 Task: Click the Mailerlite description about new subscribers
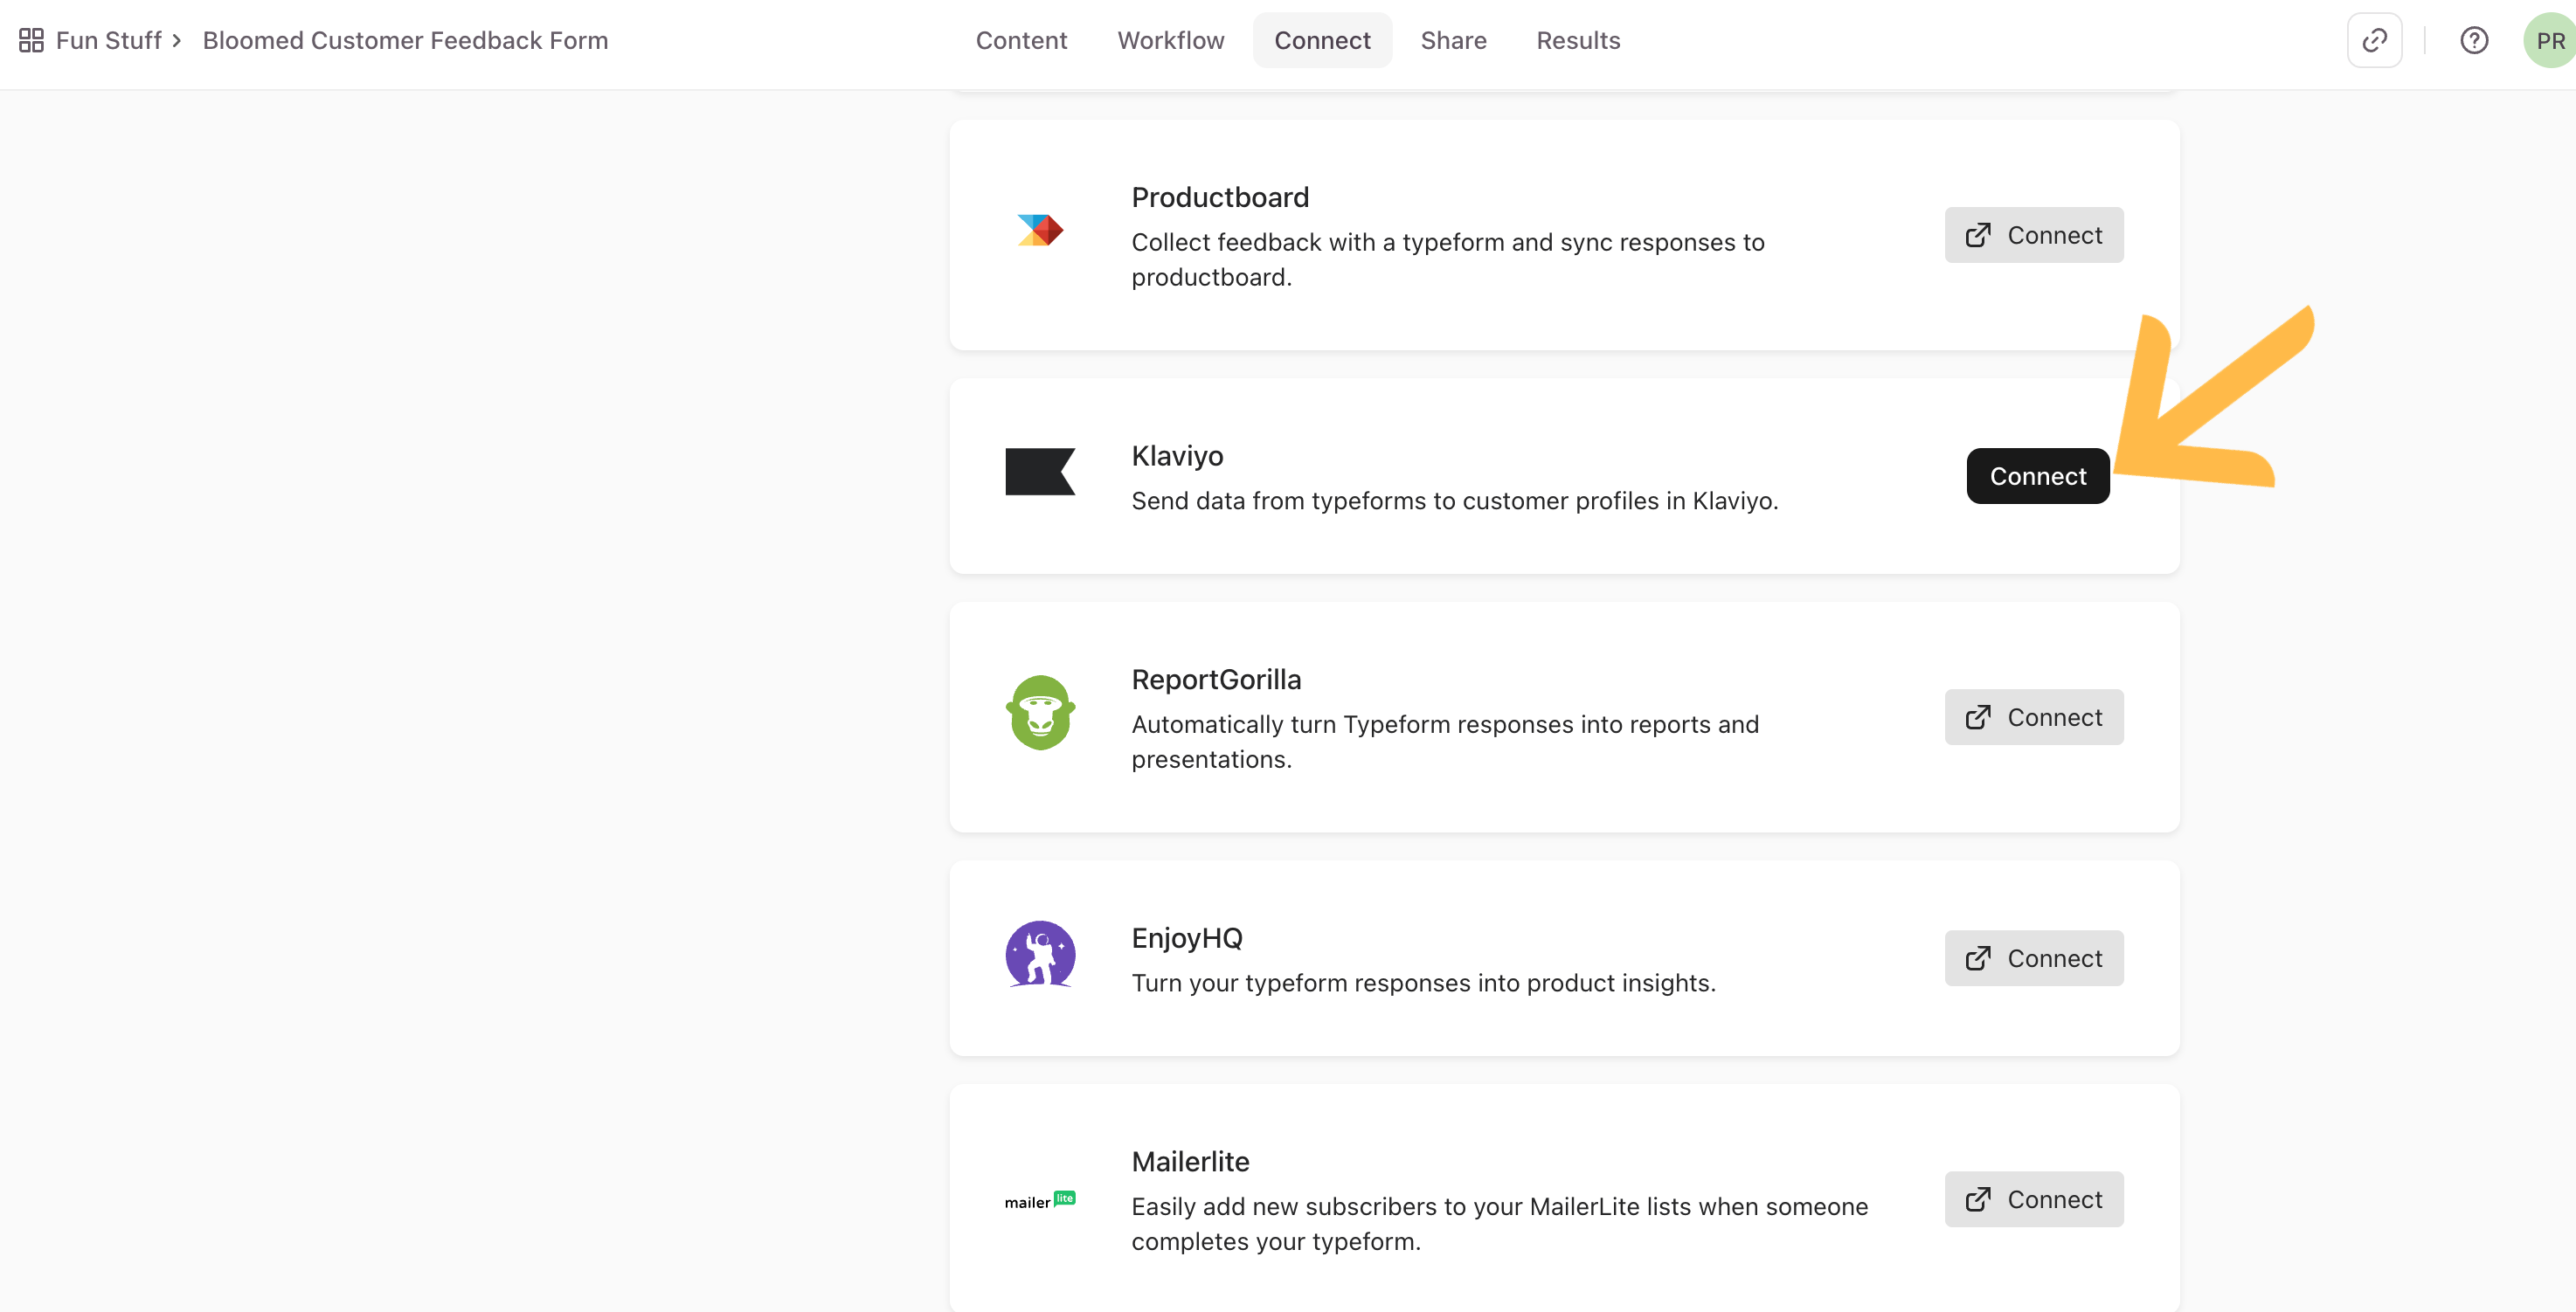point(1500,1223)
